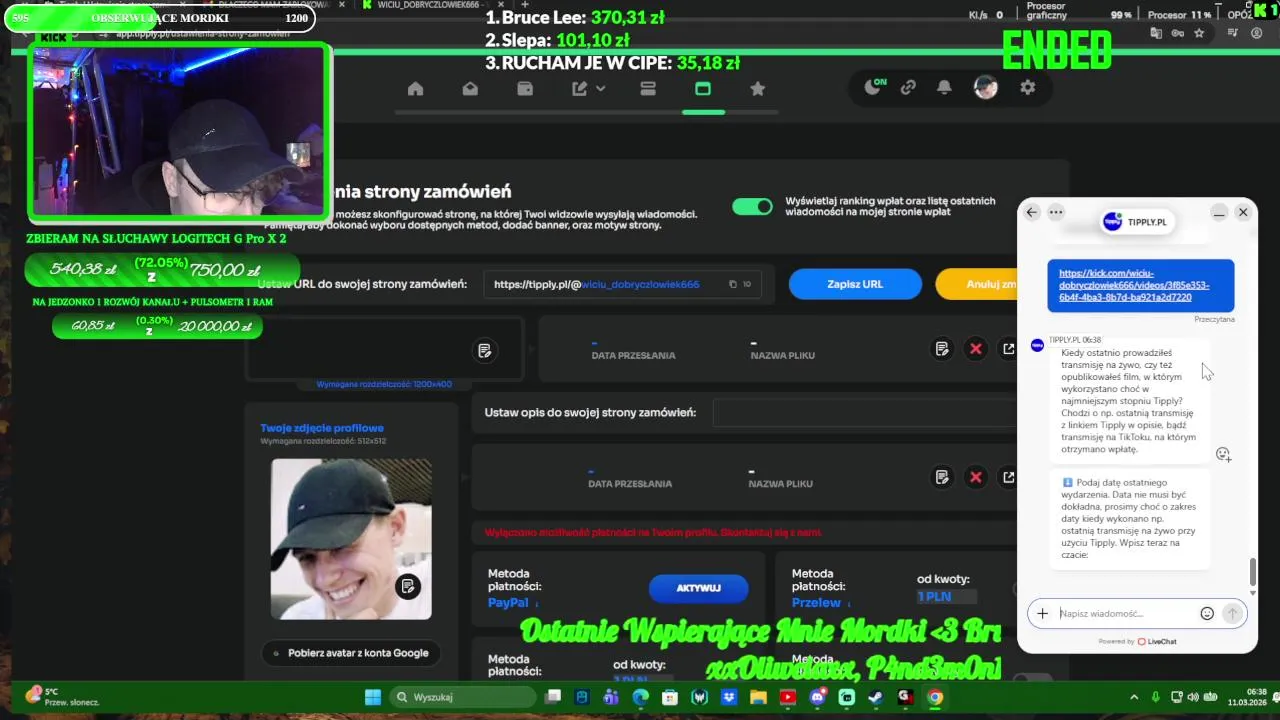Open the chat emoji picker
Image resolution: width=1280 pixels, height=720 pixels.
(x=1207, y=614)
